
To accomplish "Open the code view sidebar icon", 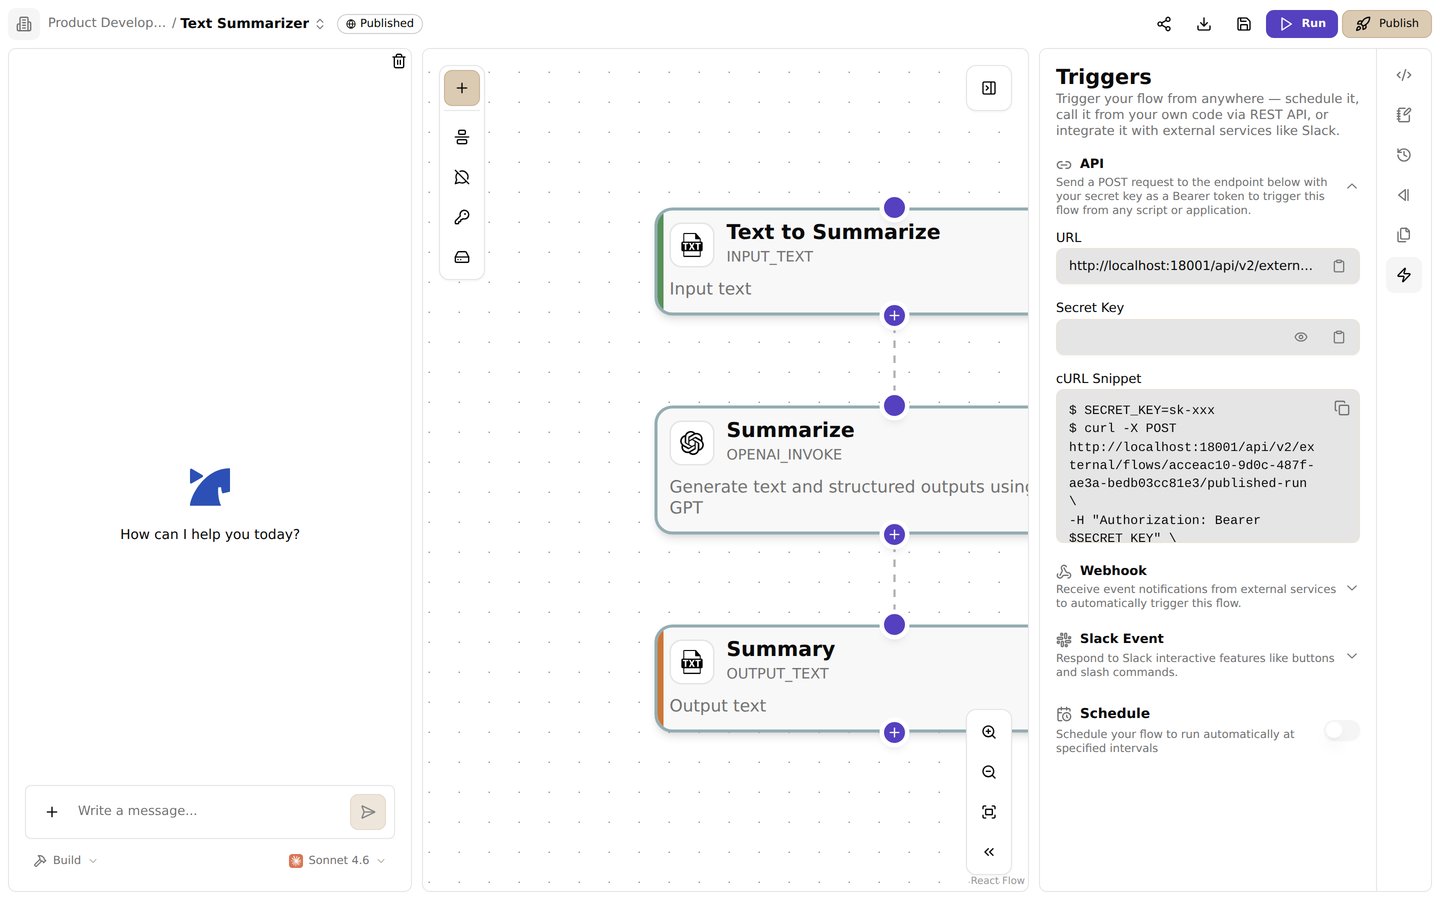I will click(x=1404, y=75).
